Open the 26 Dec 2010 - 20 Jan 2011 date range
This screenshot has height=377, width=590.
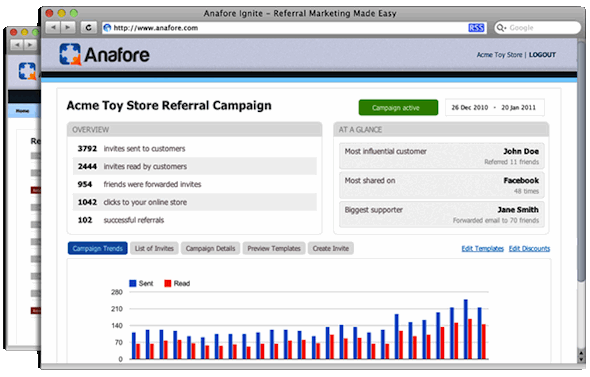pos(494,108)
